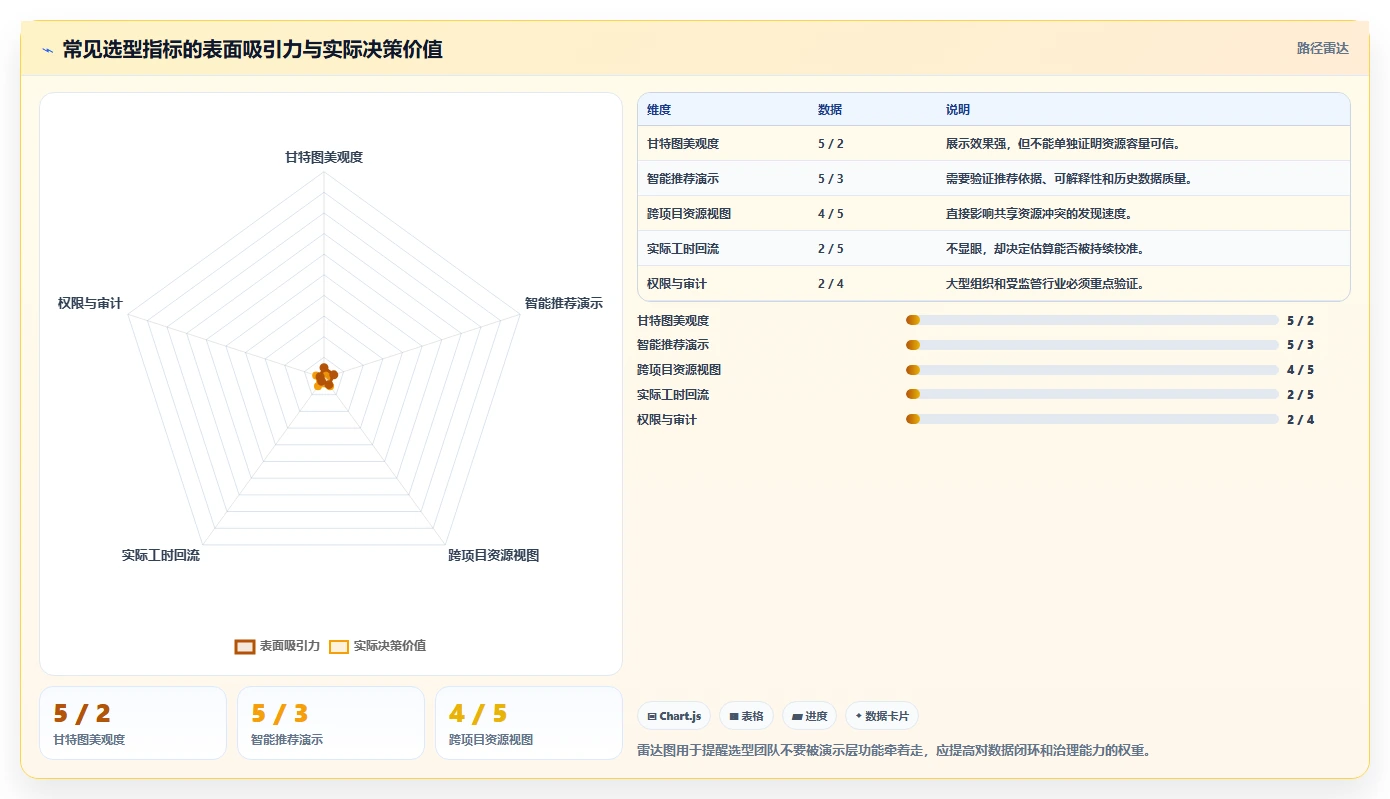Click the description 展示效果强，但不能单独证明资源容量可信。

pyautogui.click(x=1064, y=144)
